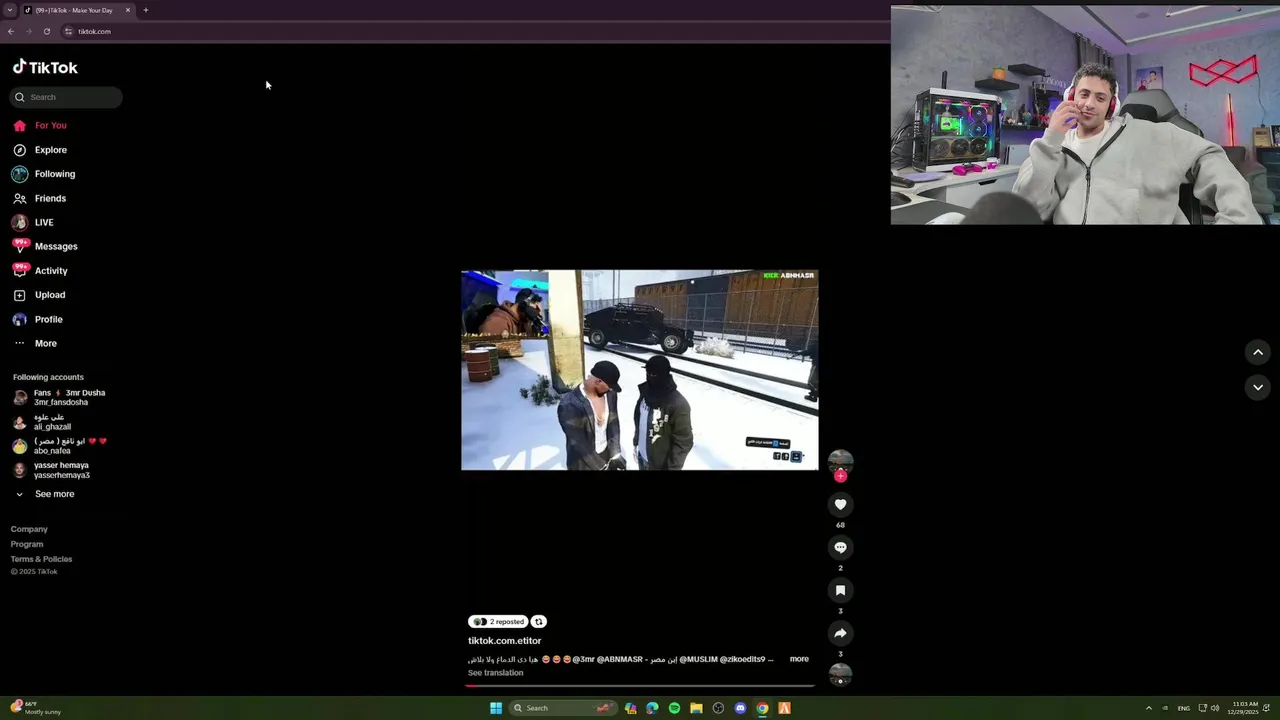Open the volume control in tray

pyautogui.click(x=1215, y=708)
